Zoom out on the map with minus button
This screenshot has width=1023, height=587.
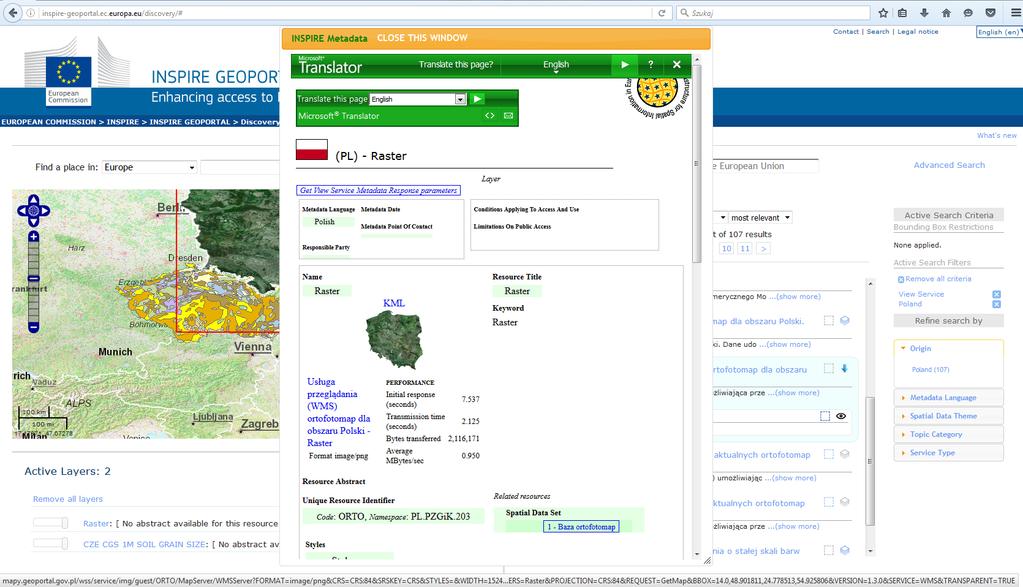tap(33, 327)
